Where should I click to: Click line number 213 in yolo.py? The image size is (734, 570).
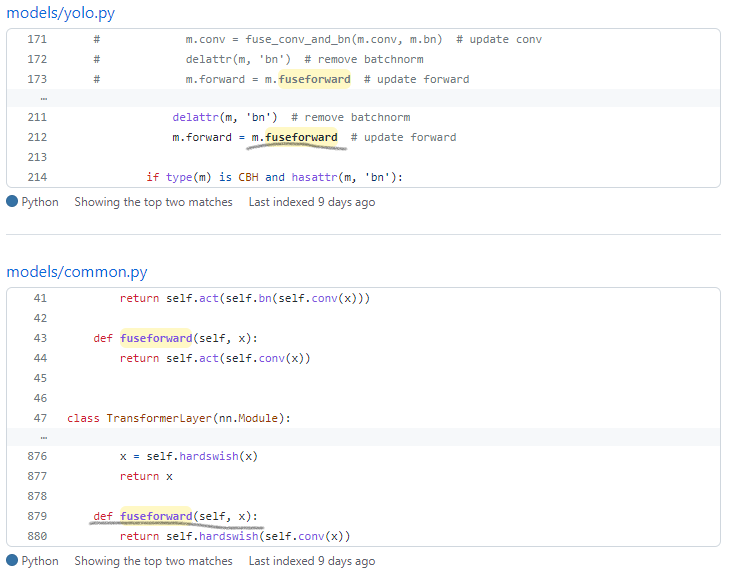37,157
